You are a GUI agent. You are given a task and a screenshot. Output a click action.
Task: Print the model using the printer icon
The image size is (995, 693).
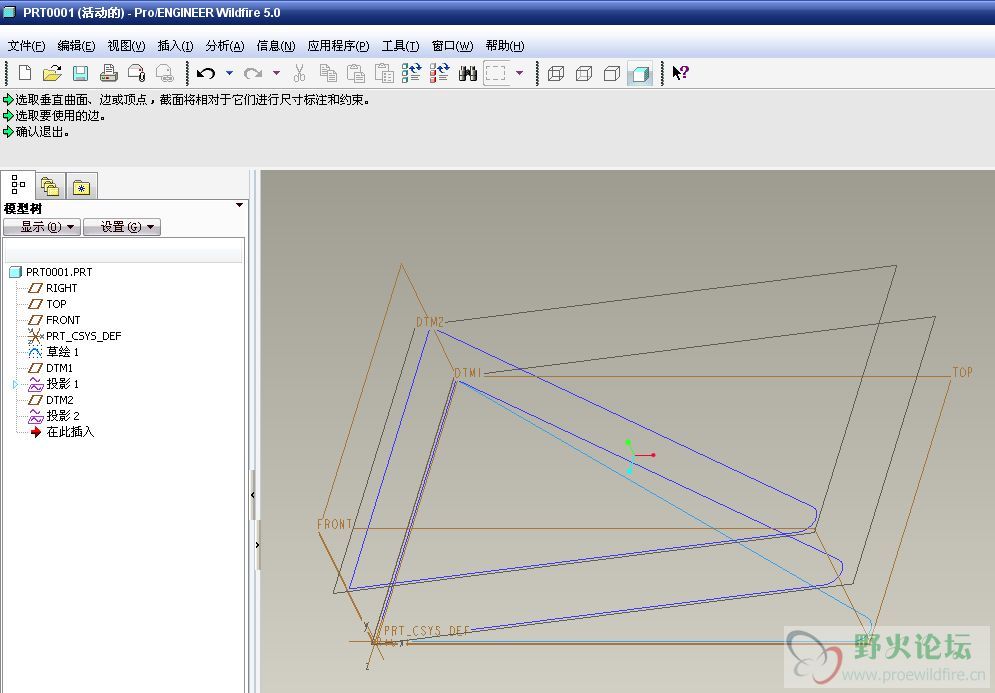109,74
